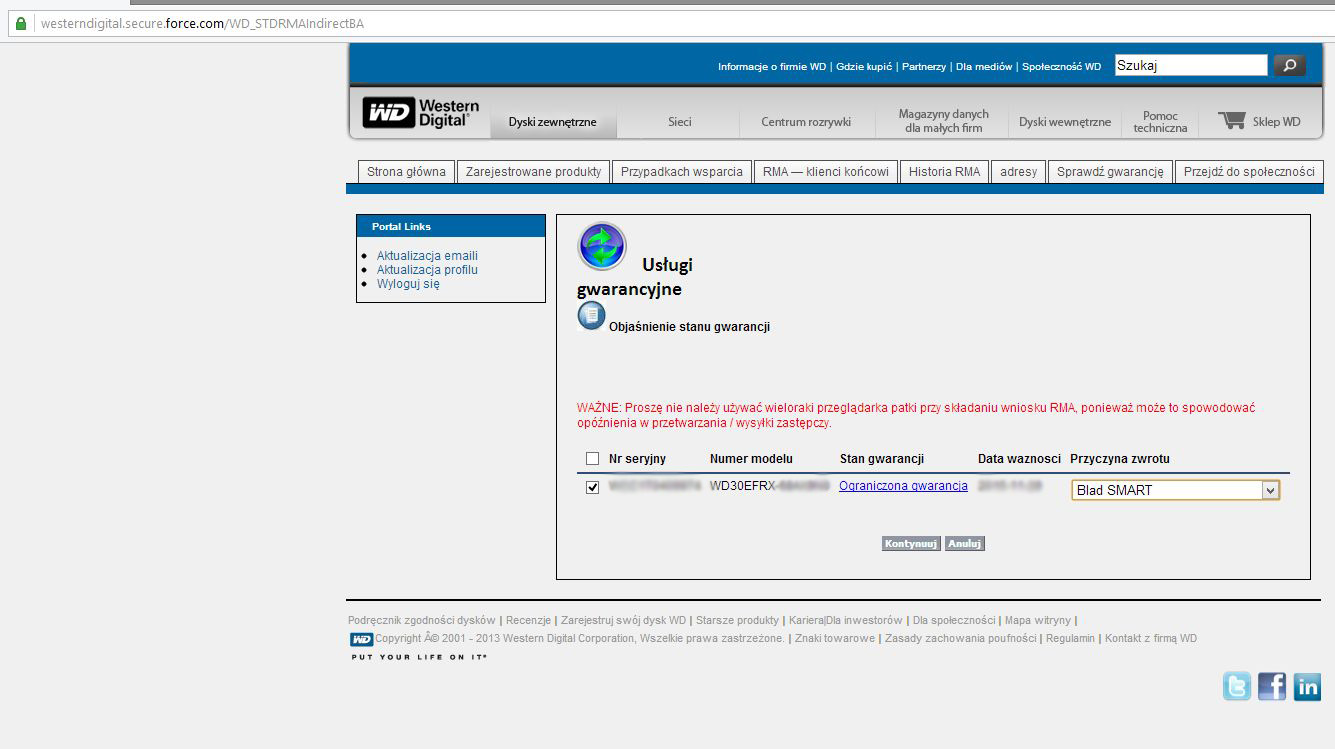
Task: Open the Facebook social icon
Action: coord(1272,686)
